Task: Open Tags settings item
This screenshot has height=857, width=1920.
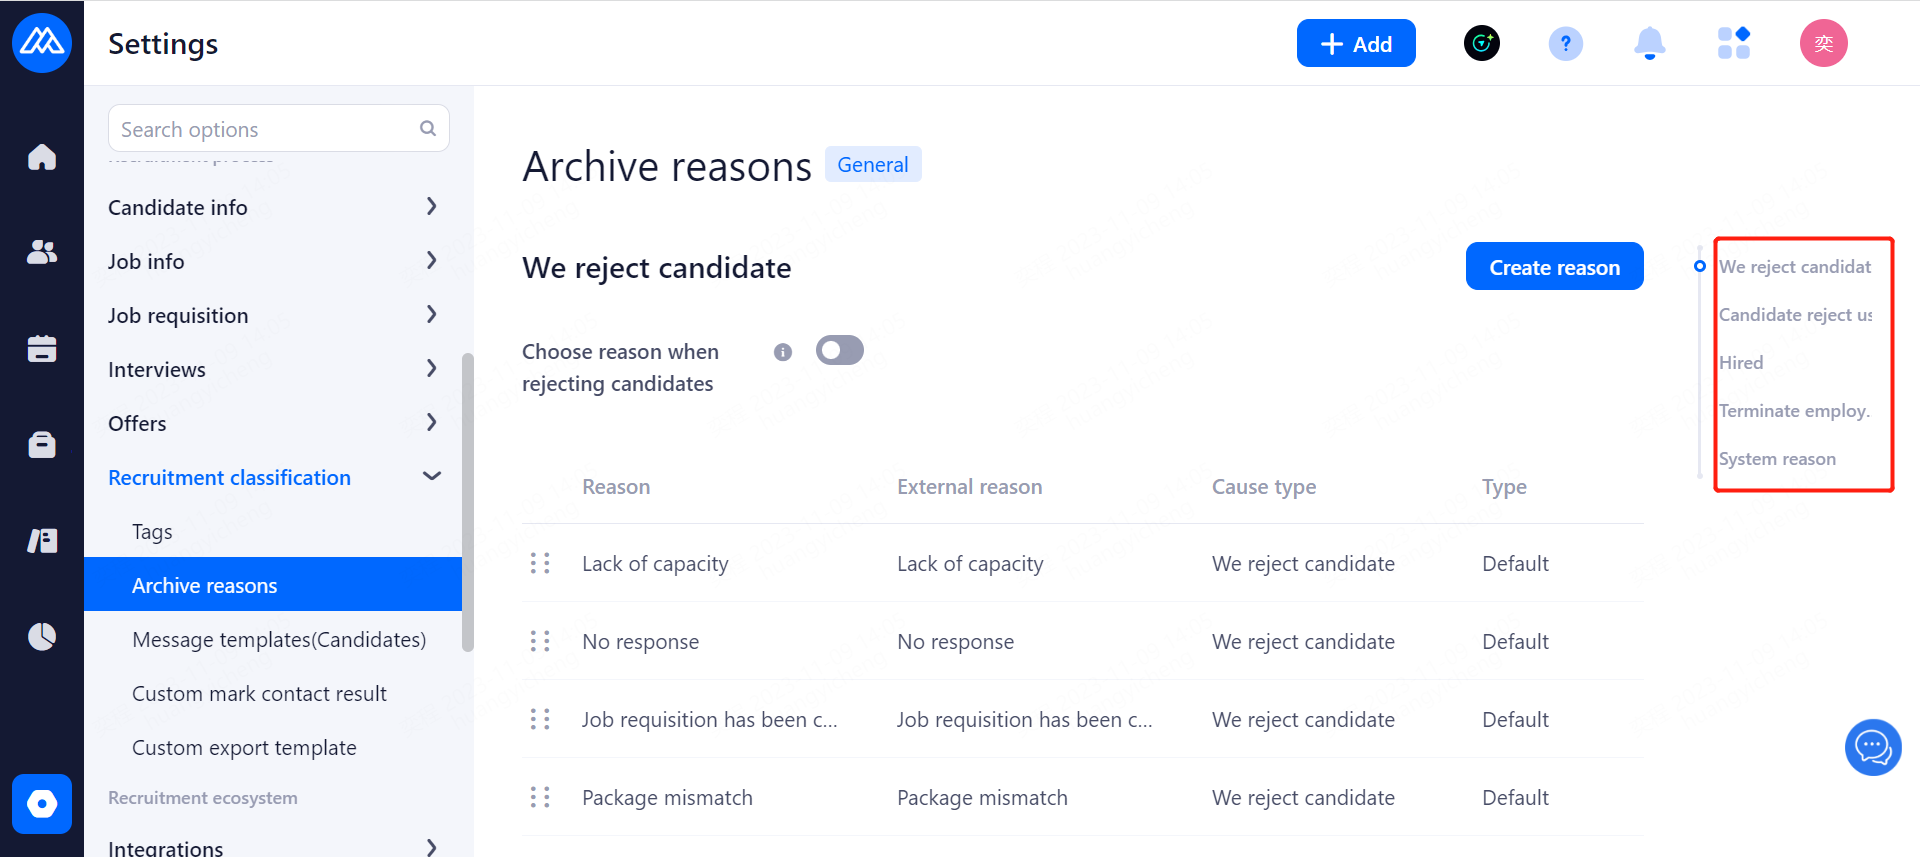Action: [x=152, y=532]
